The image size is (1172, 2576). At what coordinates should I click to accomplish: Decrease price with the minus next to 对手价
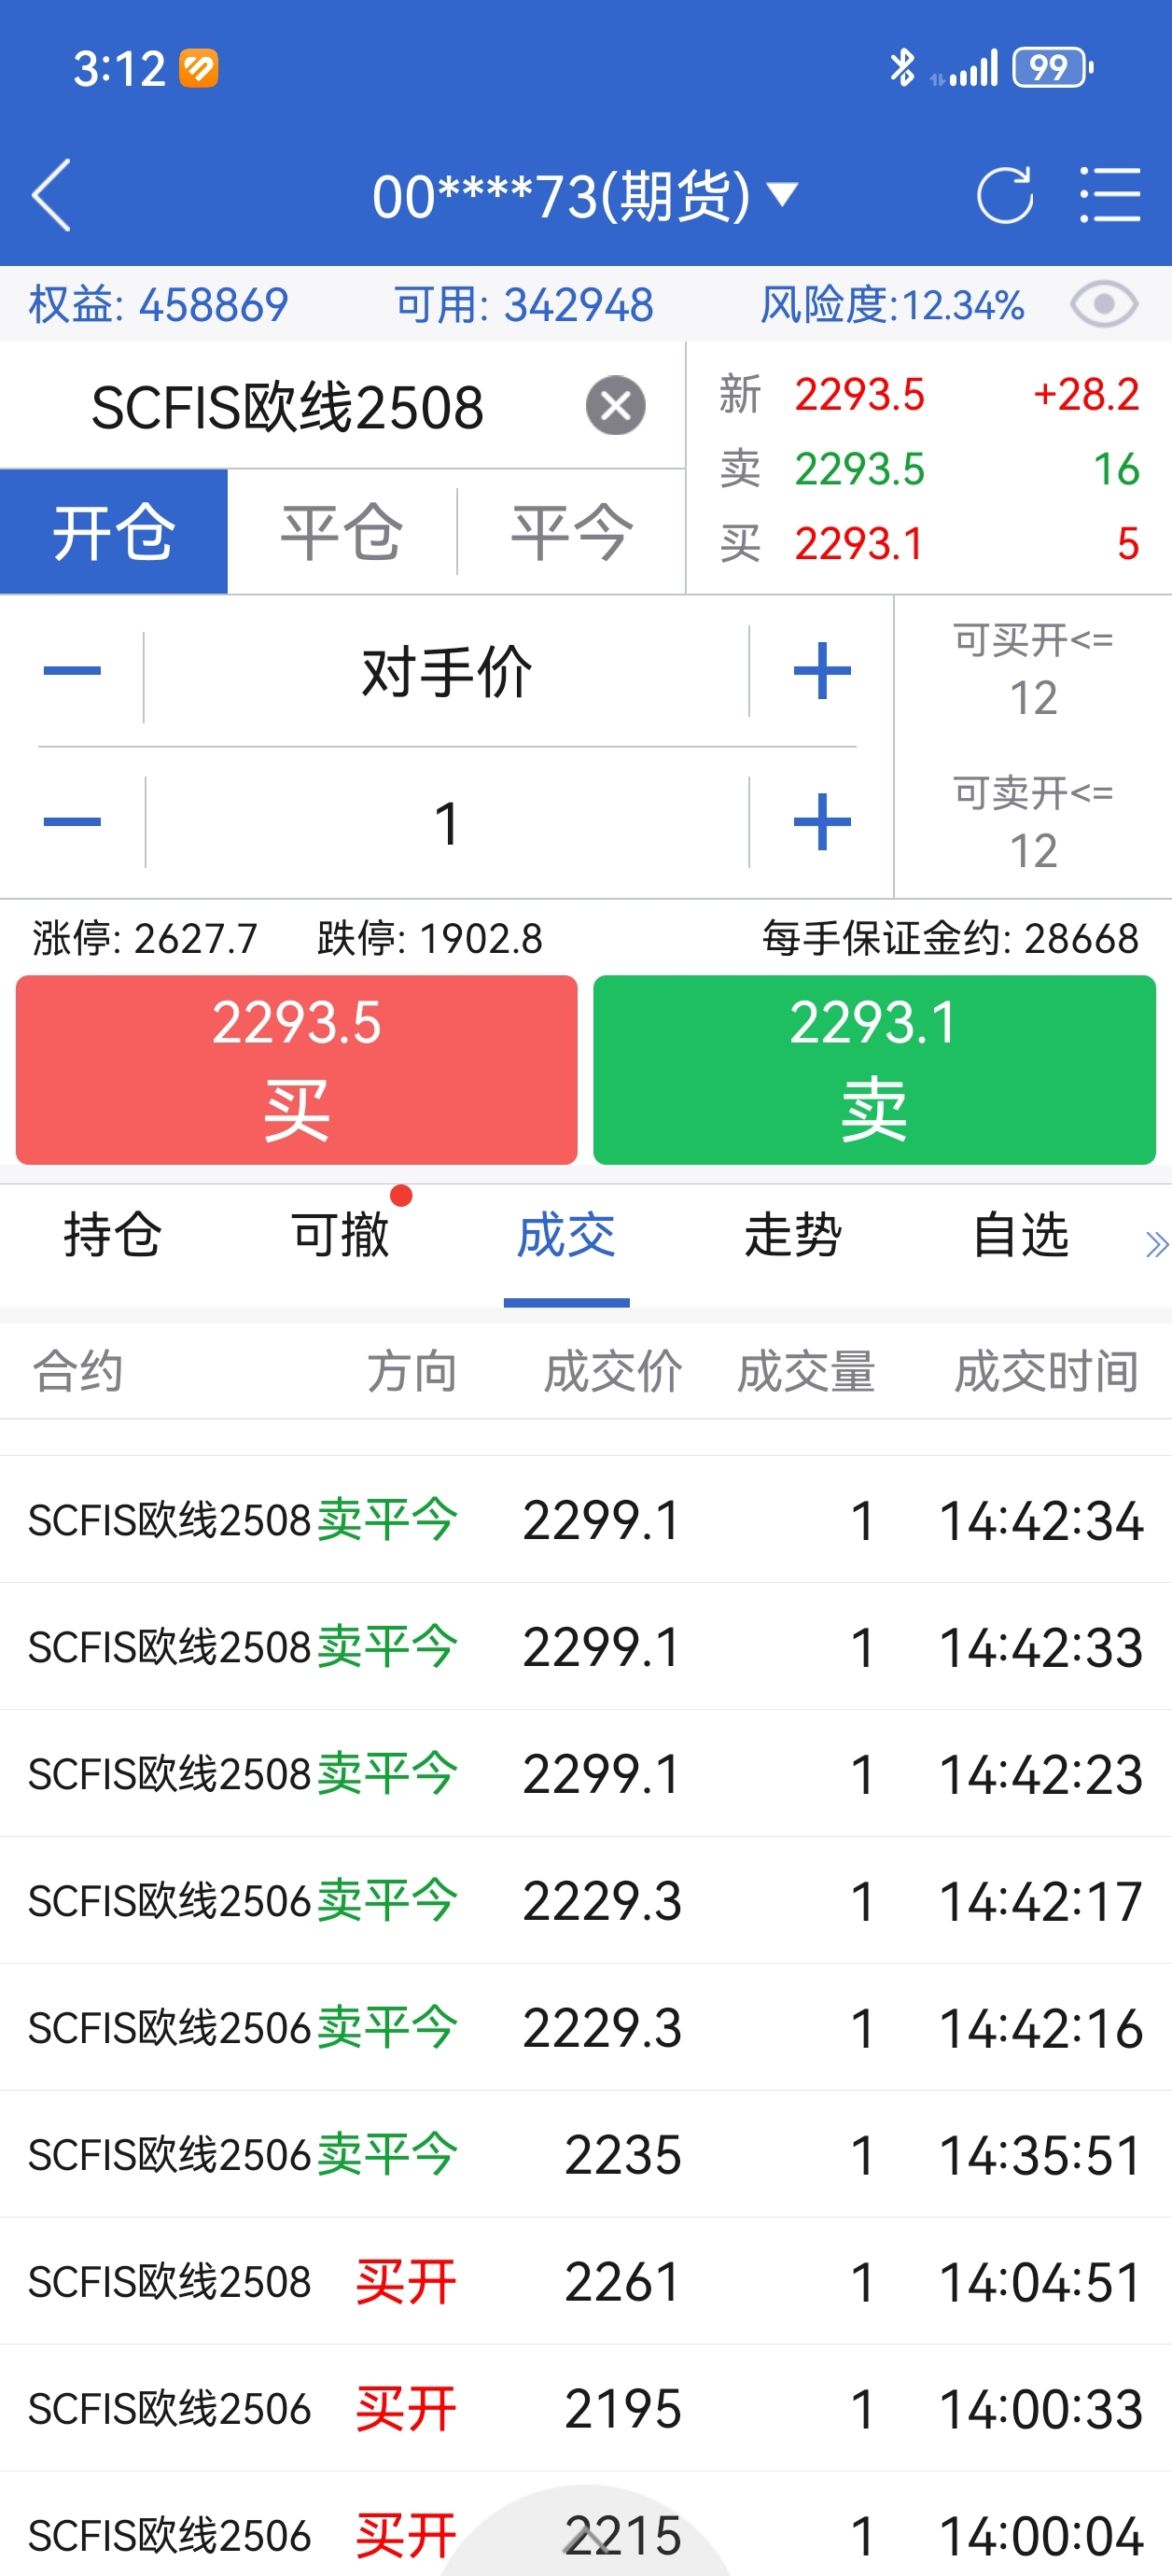point(72,671)
